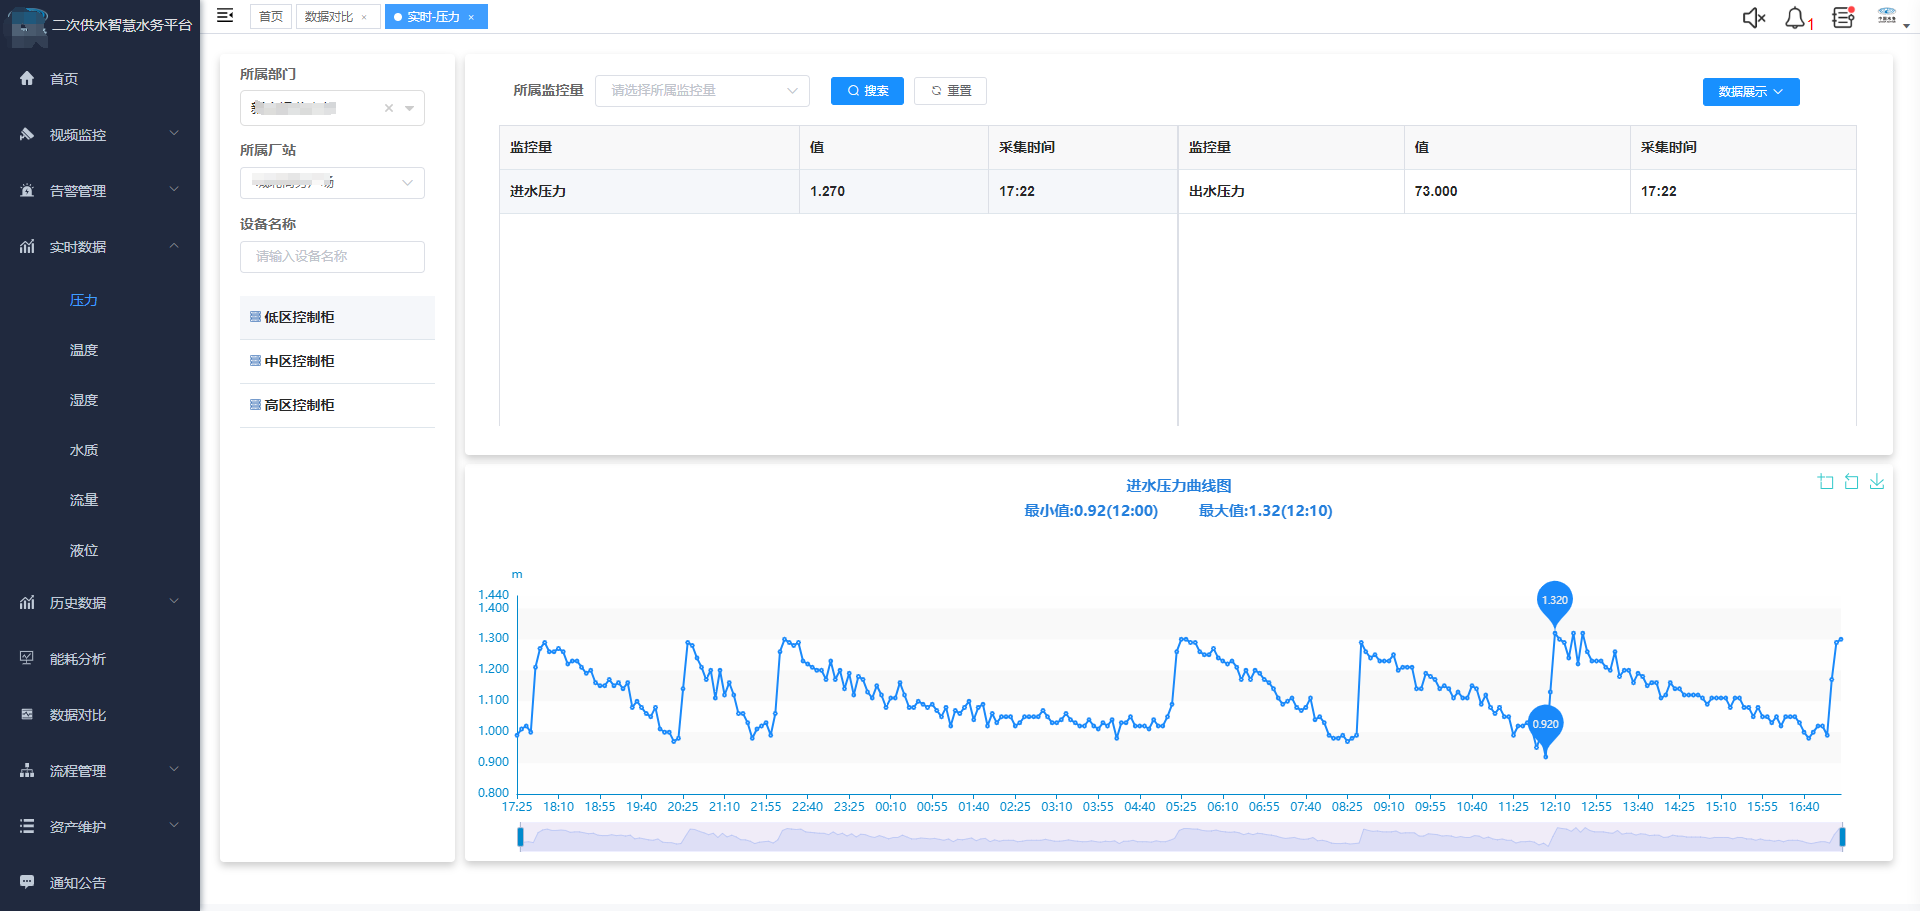1920x911 pixels.
Task: Expand the 视频监控 menu chevron
Action: coord(174,133)
